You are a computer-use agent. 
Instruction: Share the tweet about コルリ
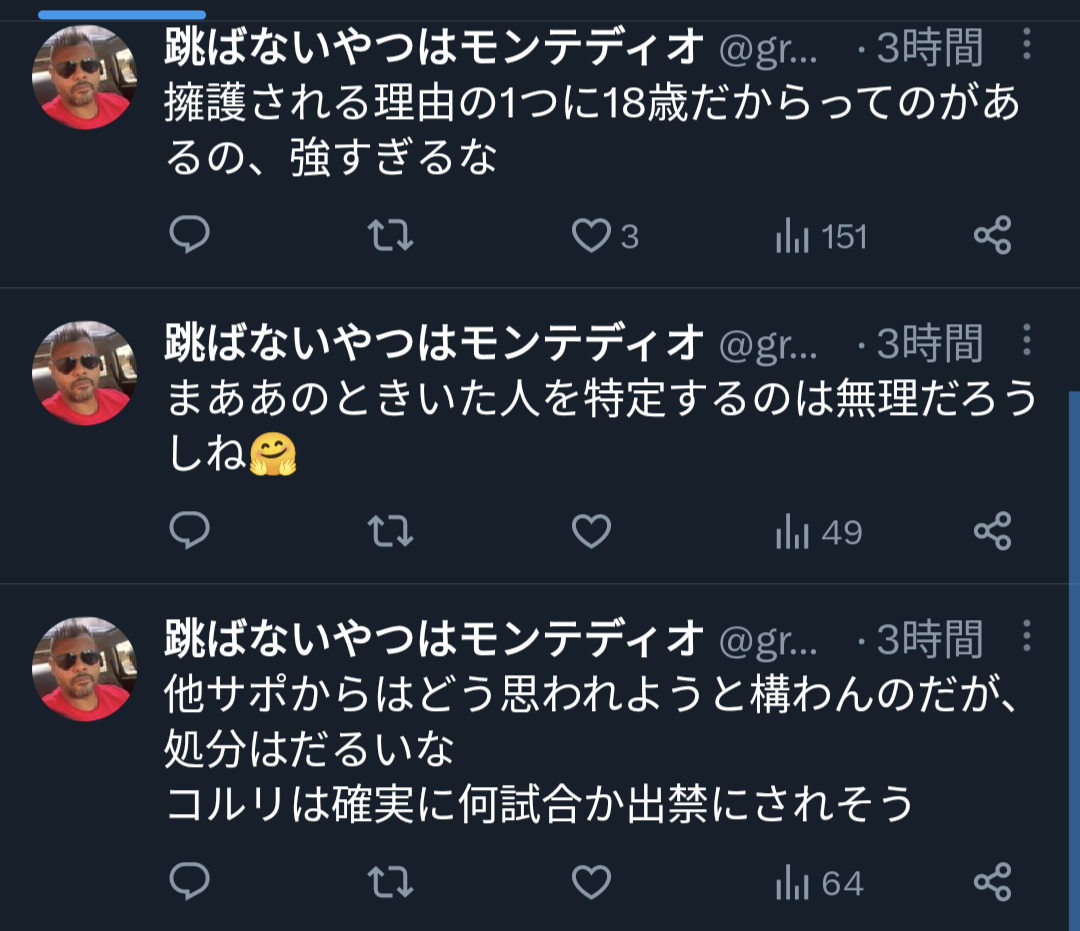(992, 882)
